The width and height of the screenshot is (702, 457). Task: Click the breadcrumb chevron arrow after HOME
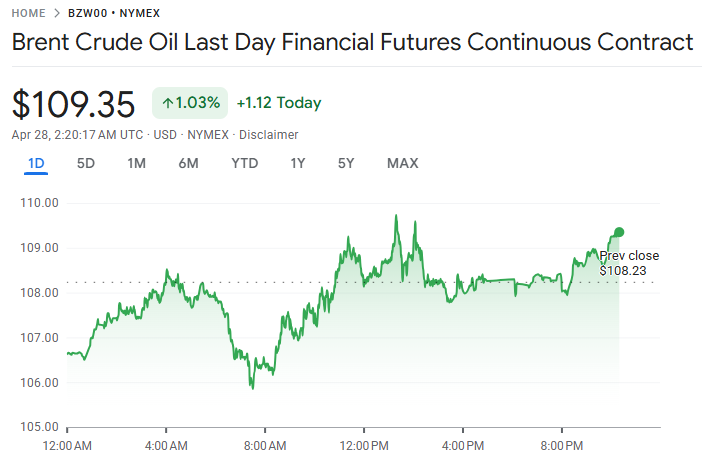56,13
